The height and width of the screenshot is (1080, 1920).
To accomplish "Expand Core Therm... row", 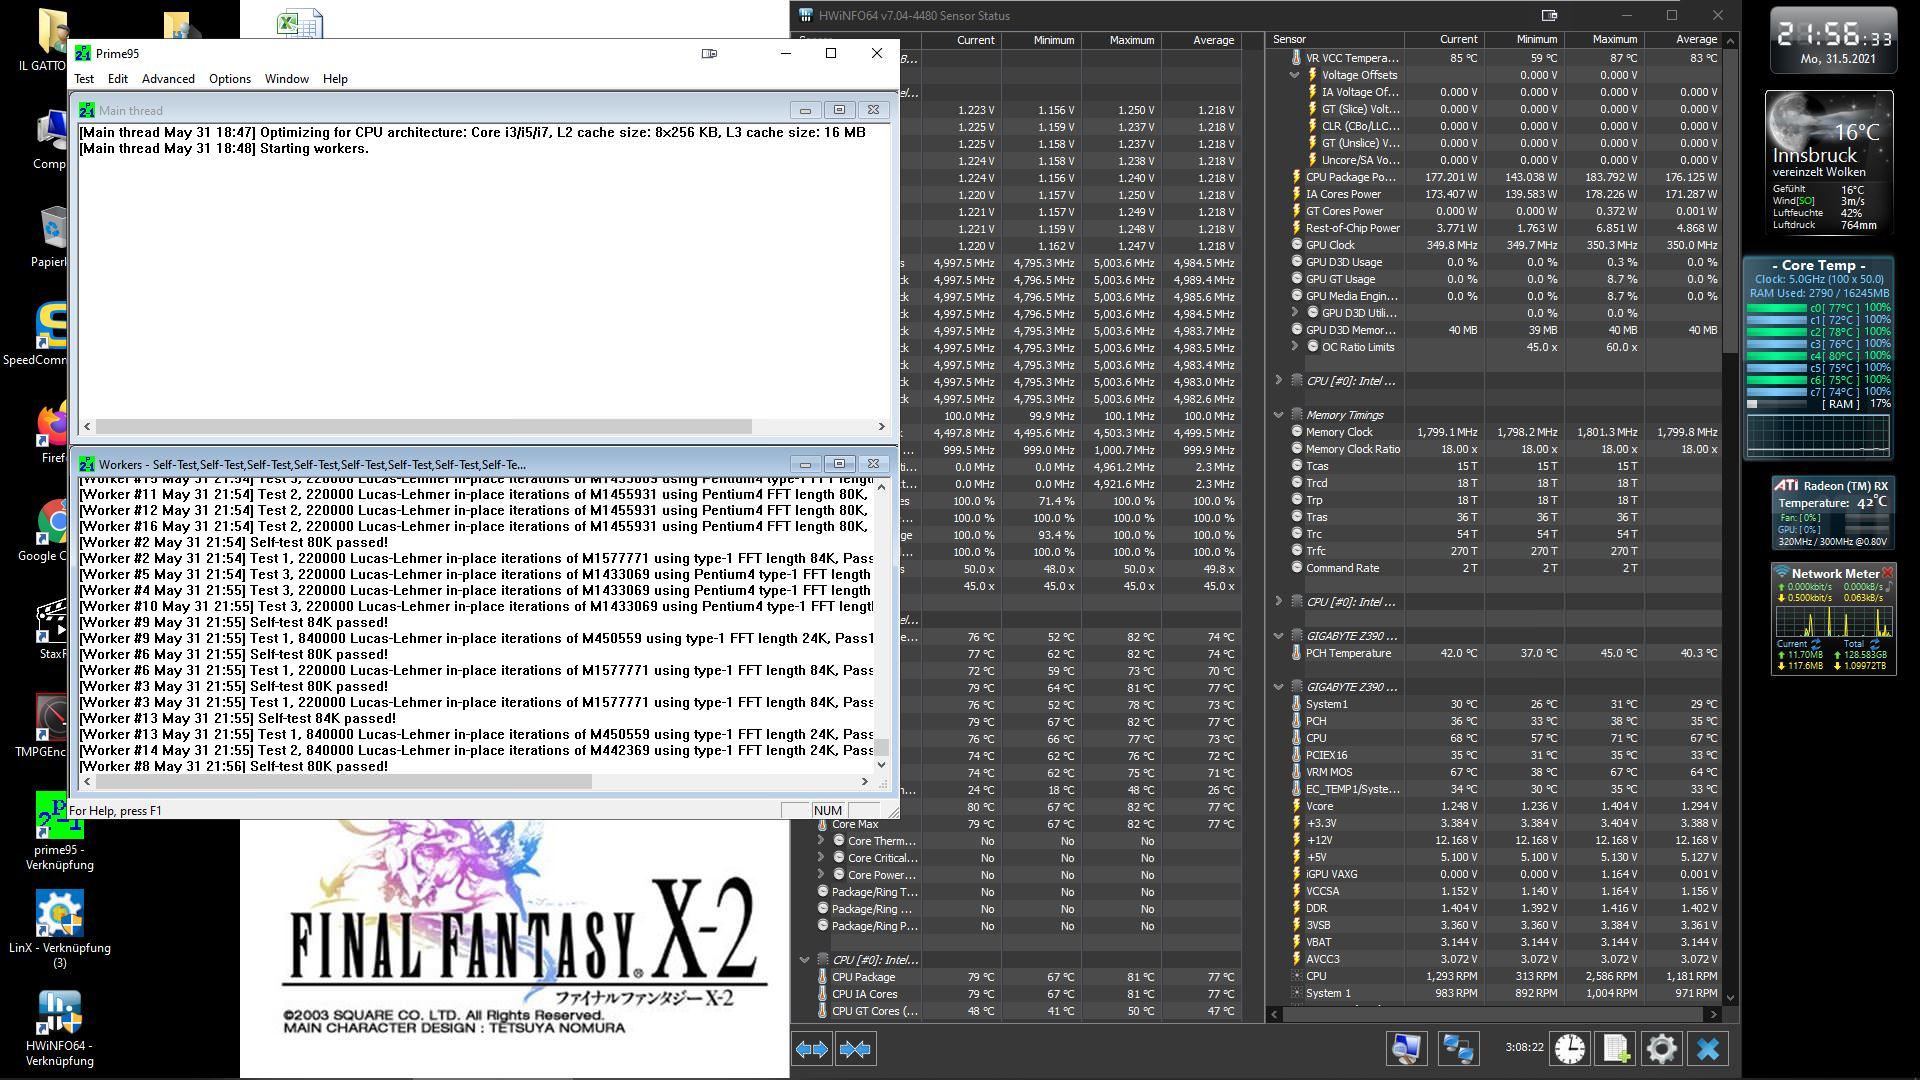I will click(821, 841).
